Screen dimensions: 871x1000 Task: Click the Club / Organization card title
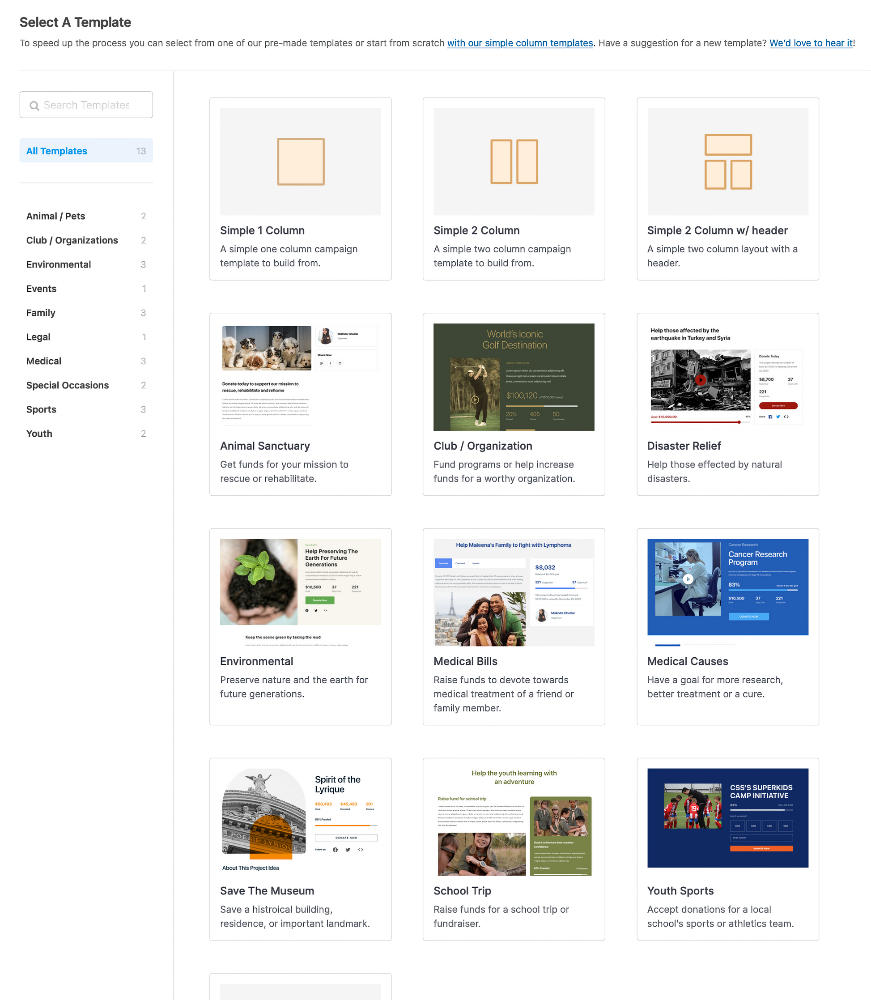click(483, 446)
